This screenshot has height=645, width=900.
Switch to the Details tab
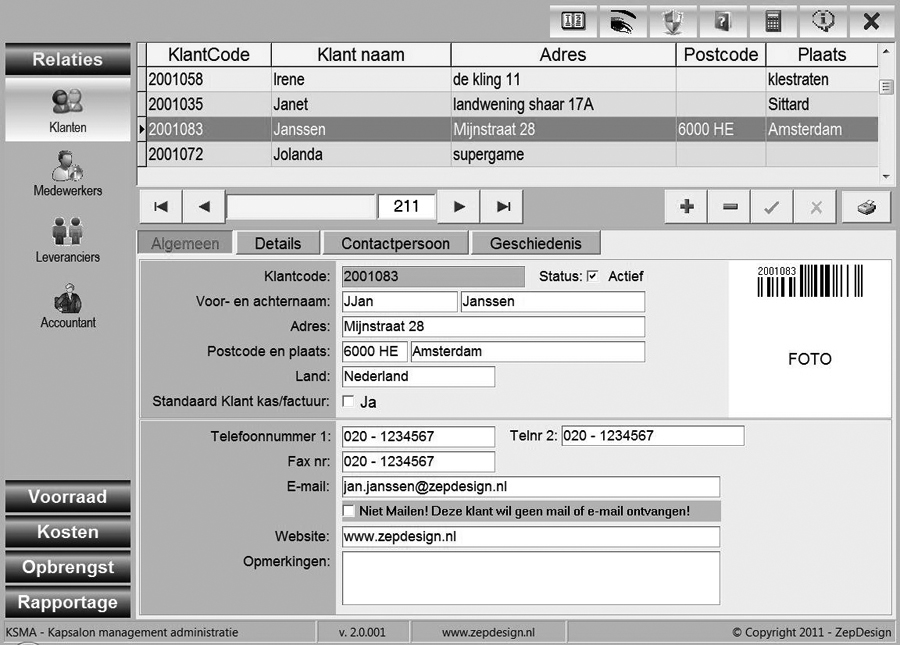coord(277,242)
